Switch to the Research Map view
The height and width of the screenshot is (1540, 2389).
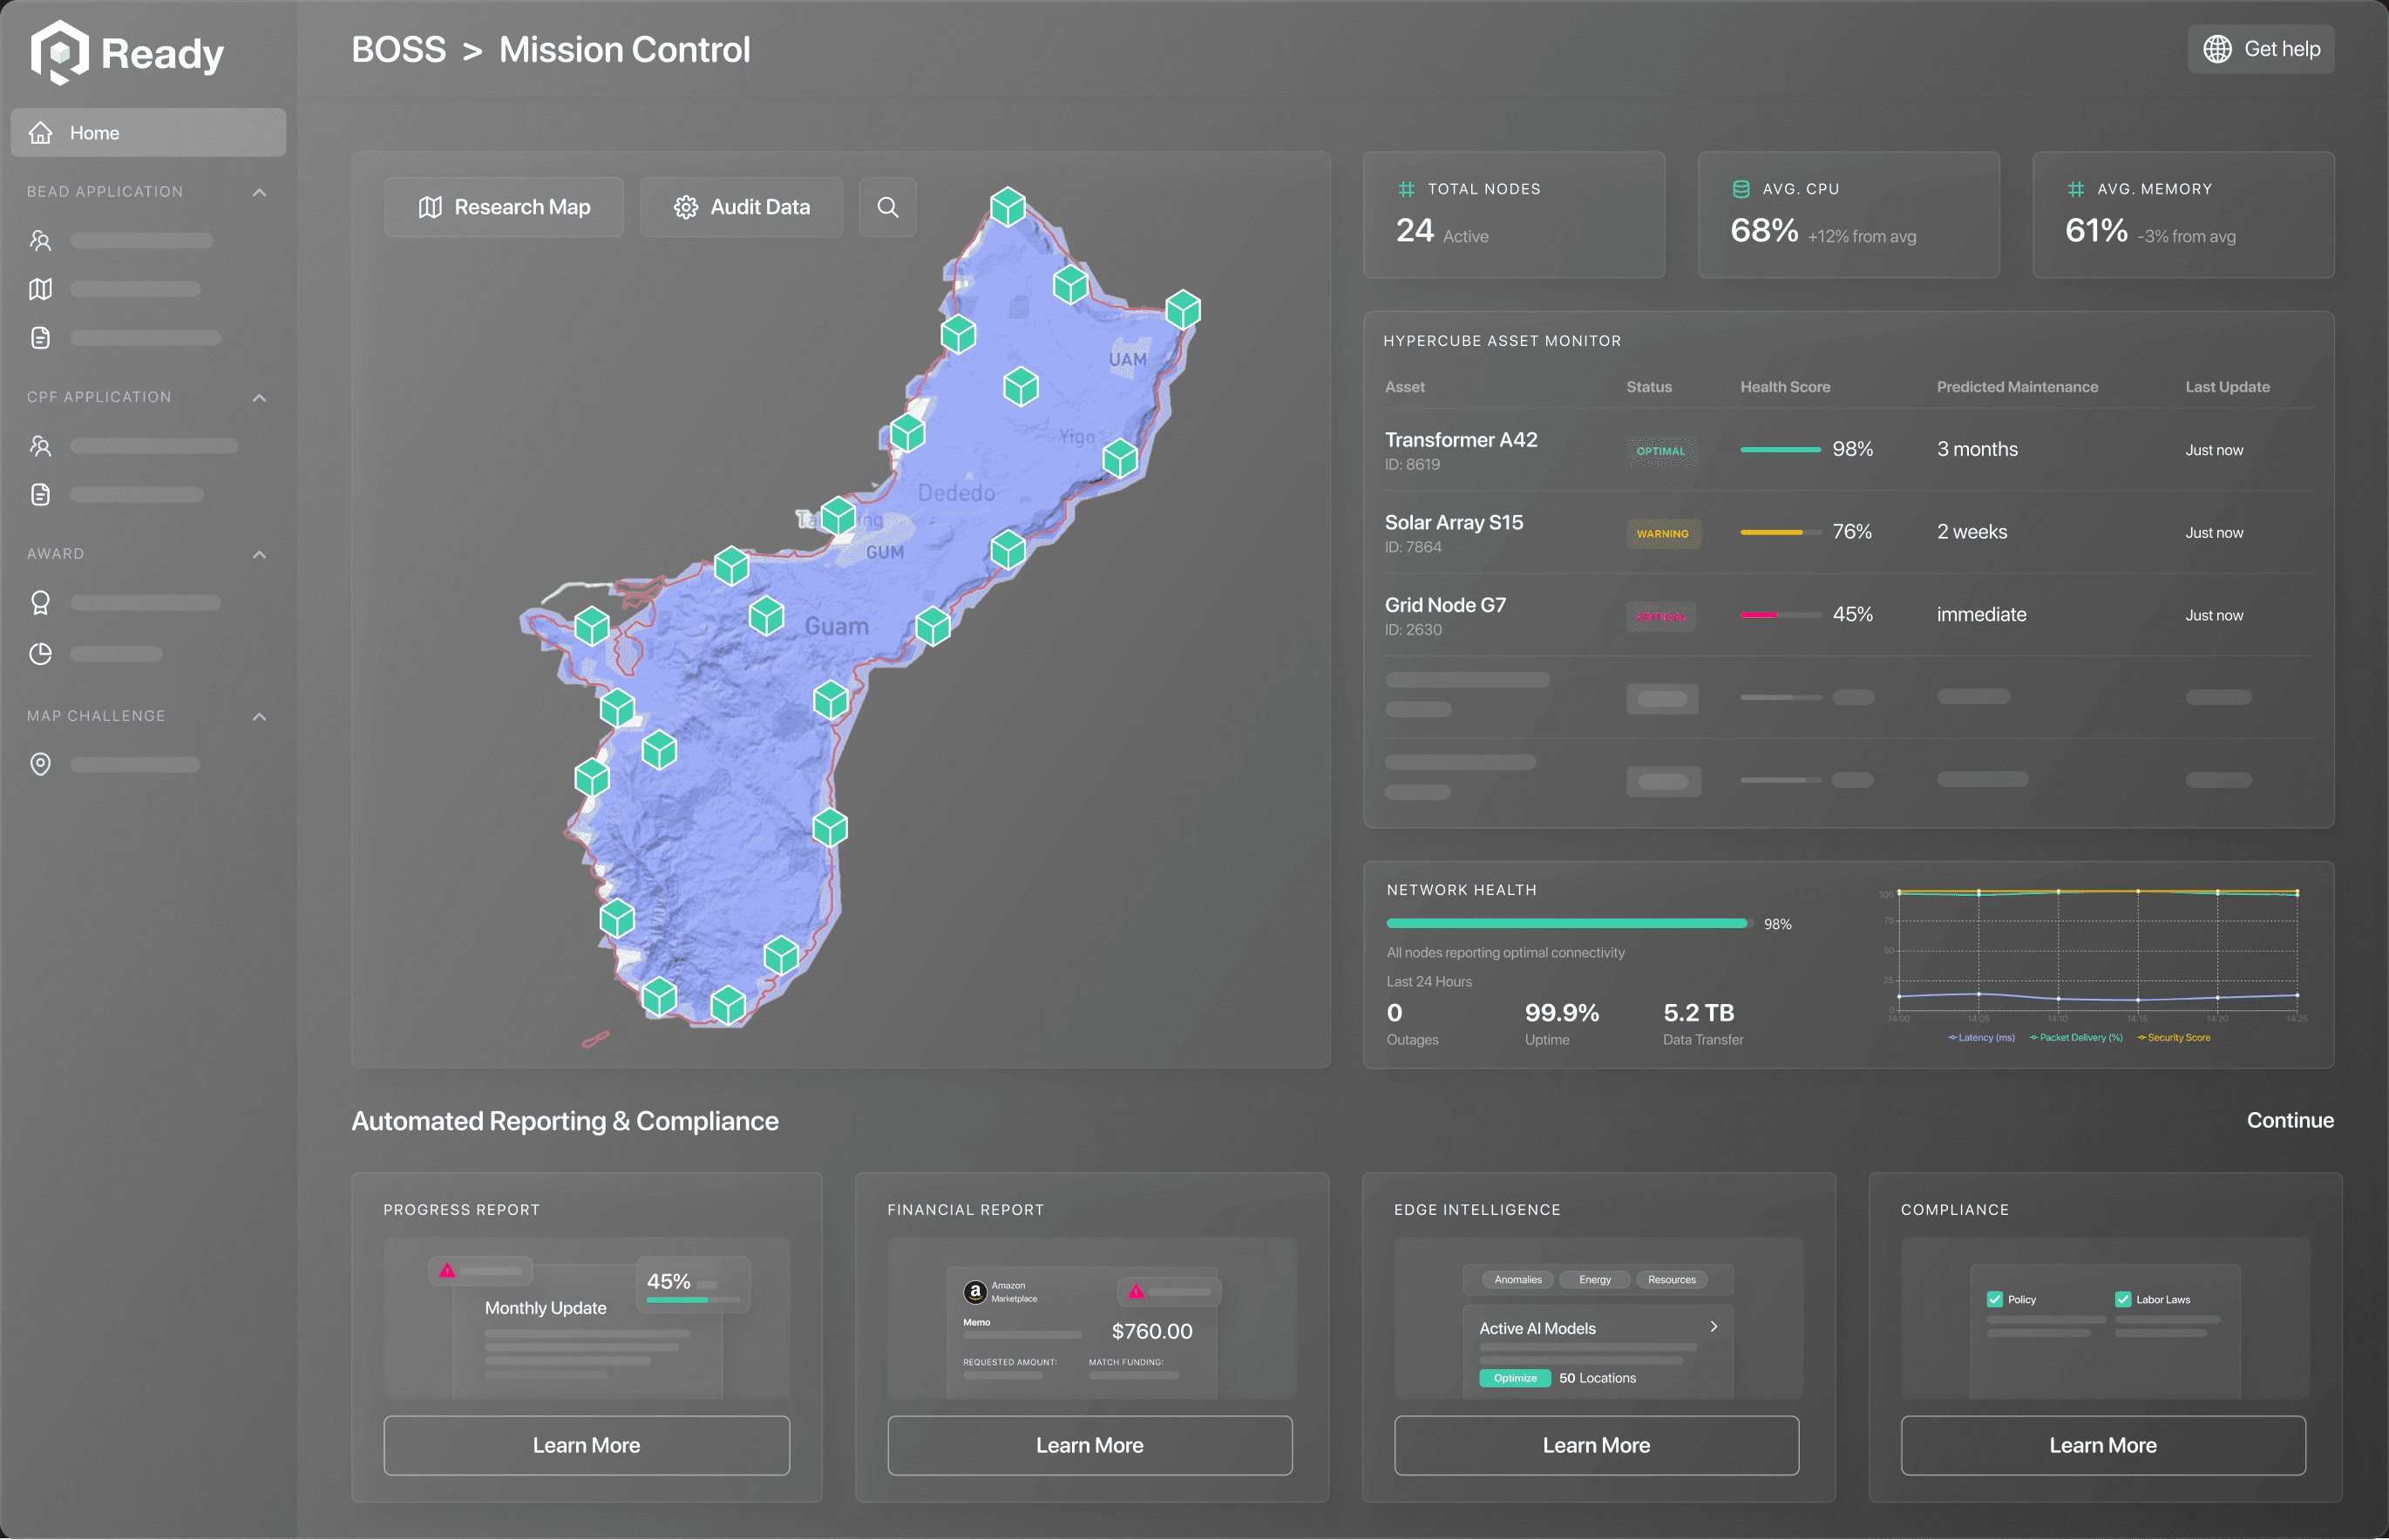504,207
